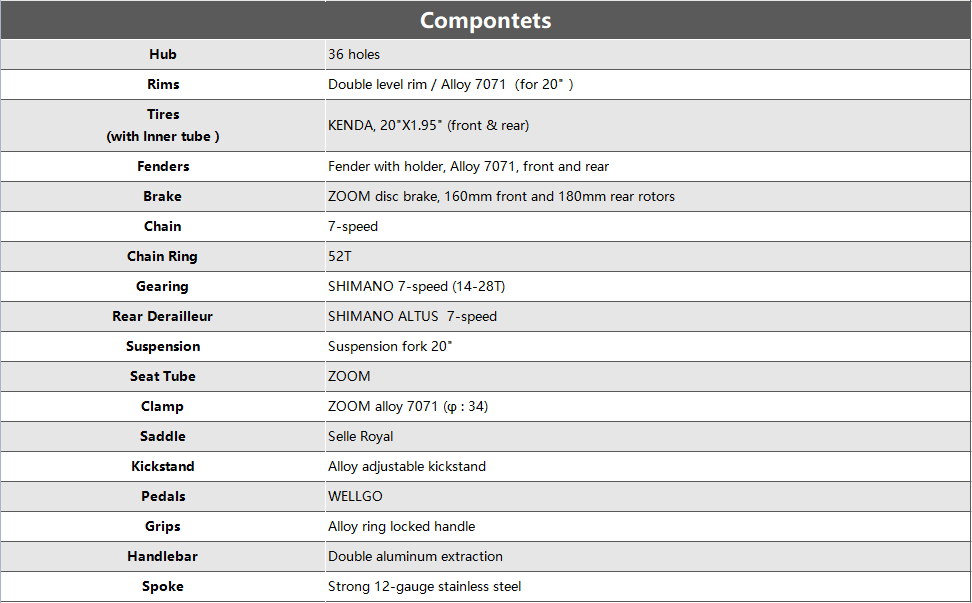Image resolution: width=972 pixels, height=603 pixels.
Task: Click the 36 holes value cell
Action: click(x=354, y=54)
